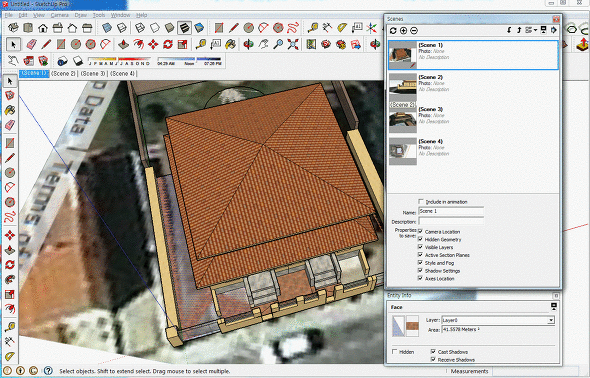590x378 pixels.
Task: Uncheck Style and Fog property
Action: point(420,263)
